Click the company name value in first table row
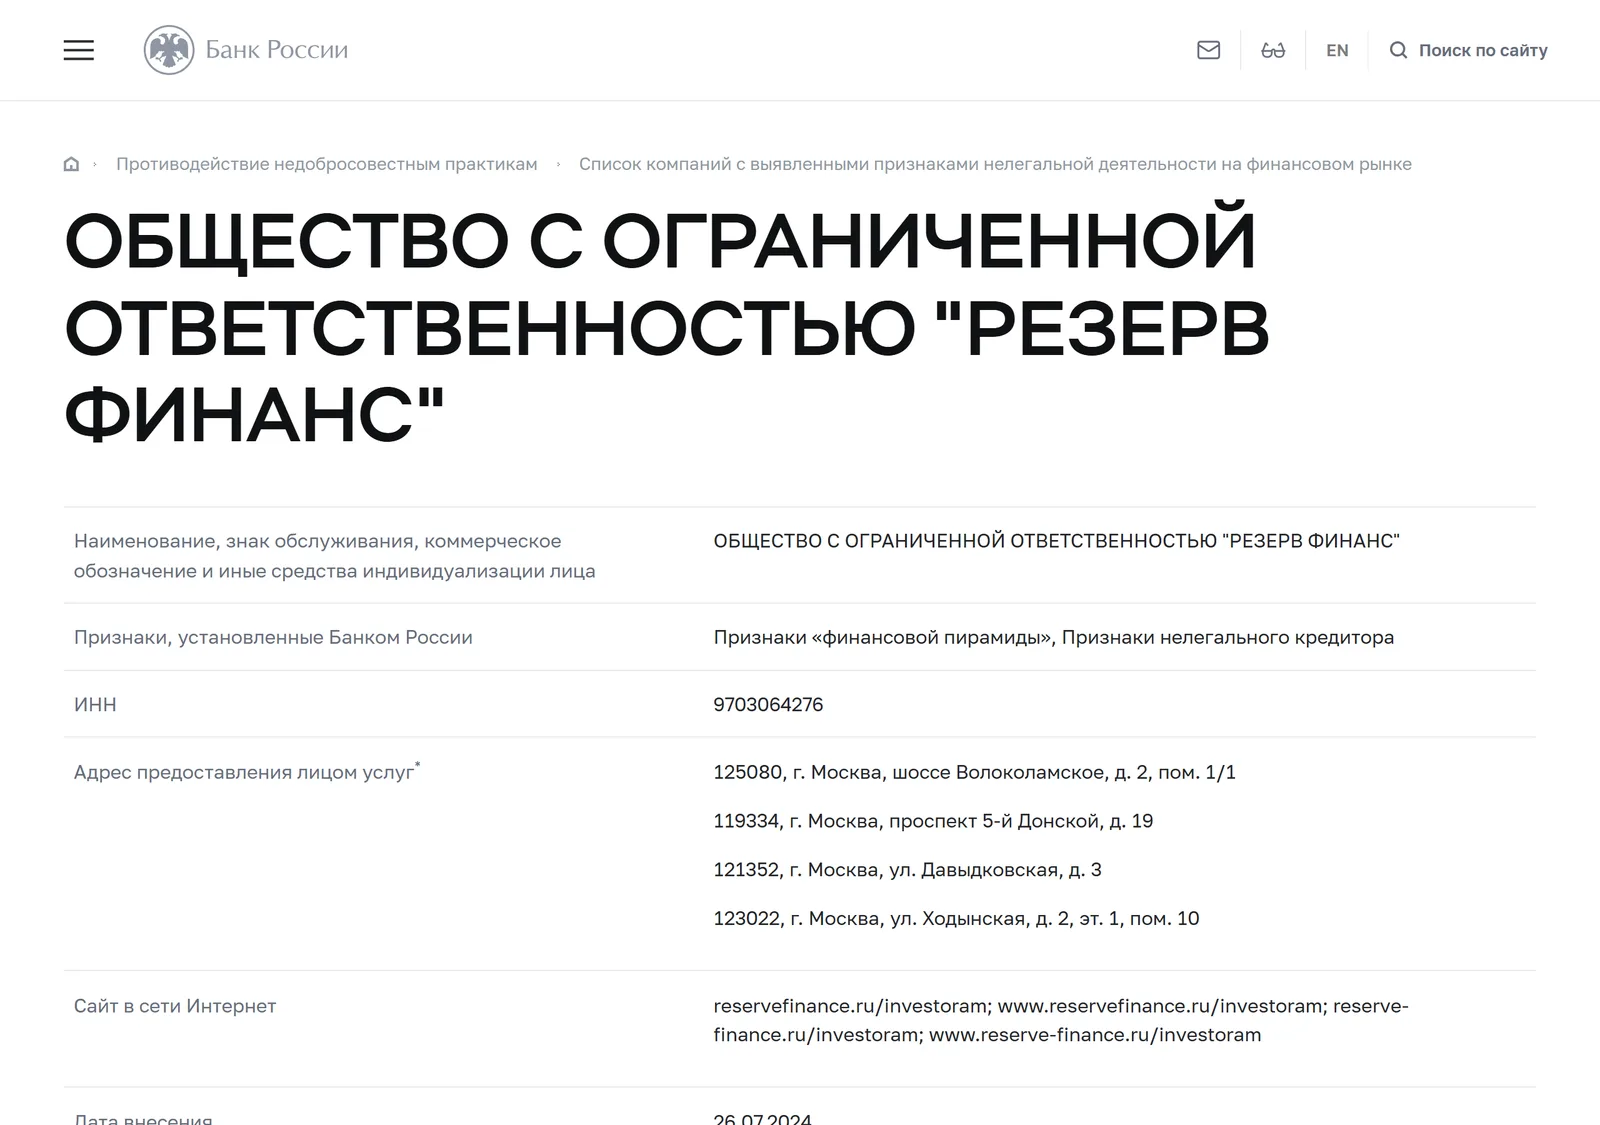The width and height of the screenshot is (1600, 1125). pos(1056,541)
